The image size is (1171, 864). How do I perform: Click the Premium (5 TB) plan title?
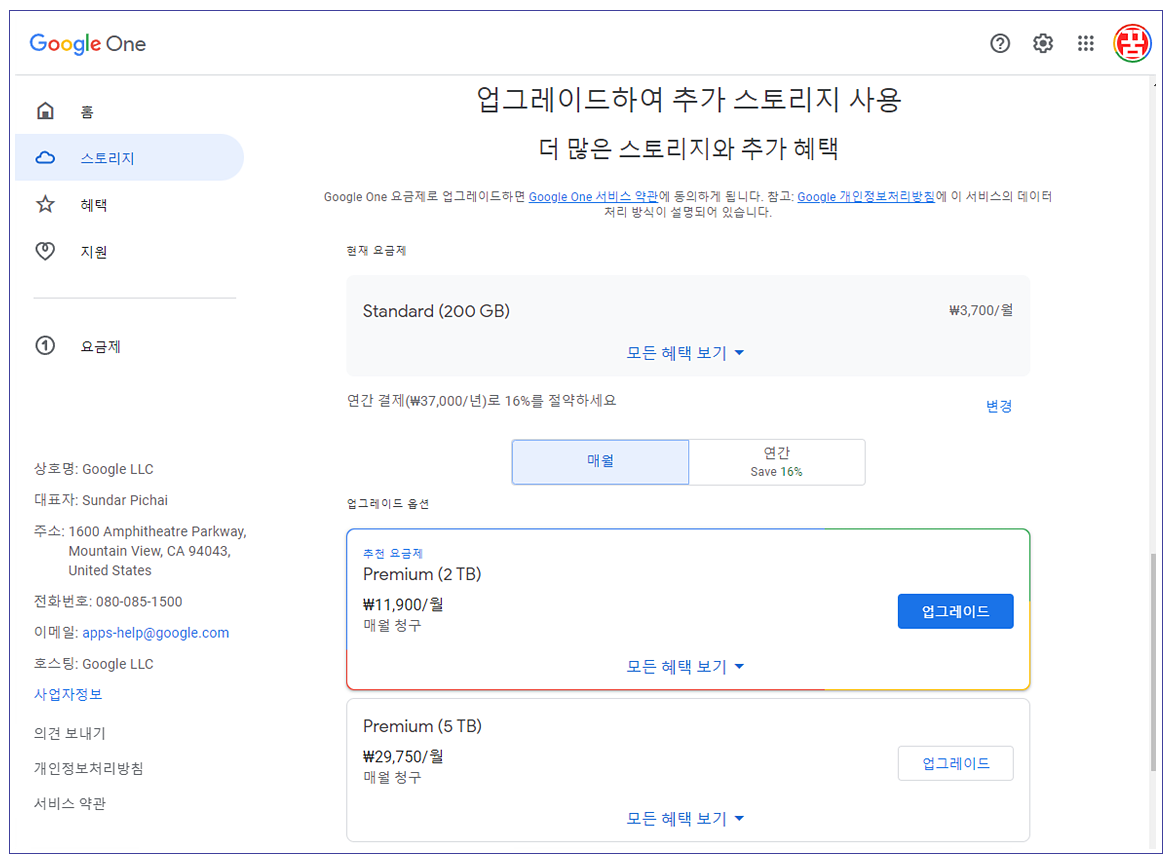click(x=422, y=726)
